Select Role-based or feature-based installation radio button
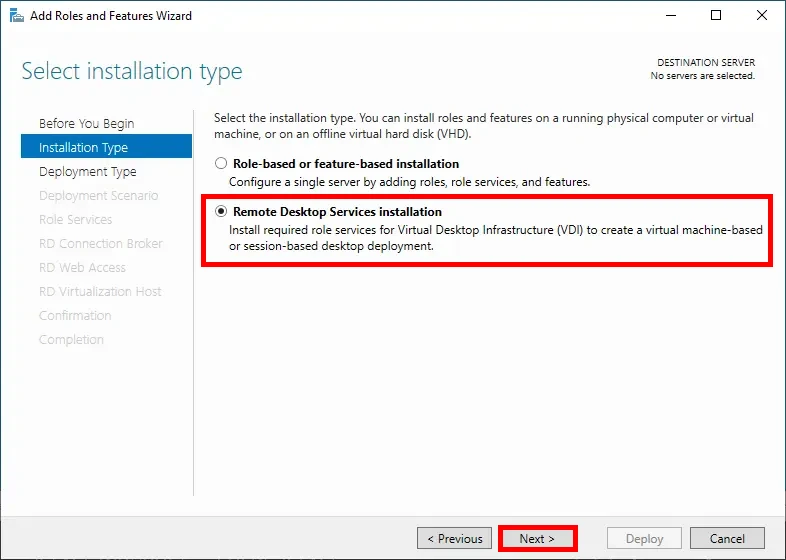Viewport: 786px width, 560px height. (x=221, y=164)
